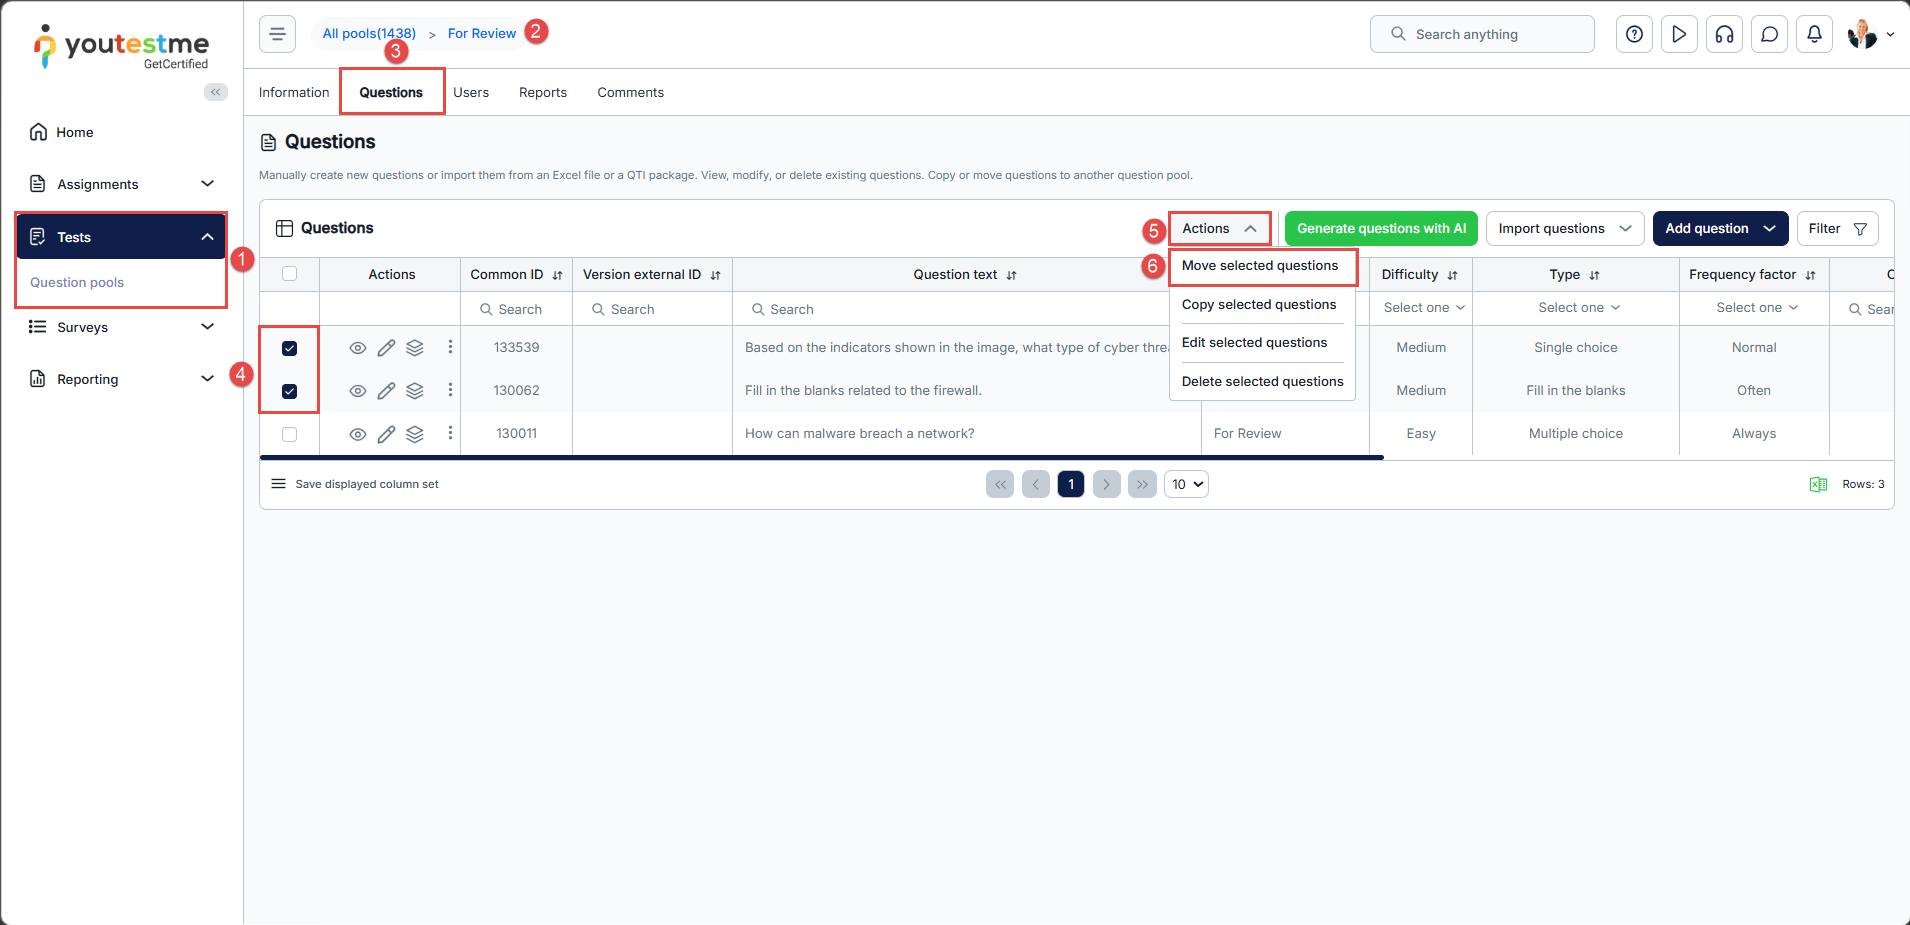Uncheck the checkbox for question 133539
The width and height of the screenshot is (1910, 925).
[x=290, y=348]
